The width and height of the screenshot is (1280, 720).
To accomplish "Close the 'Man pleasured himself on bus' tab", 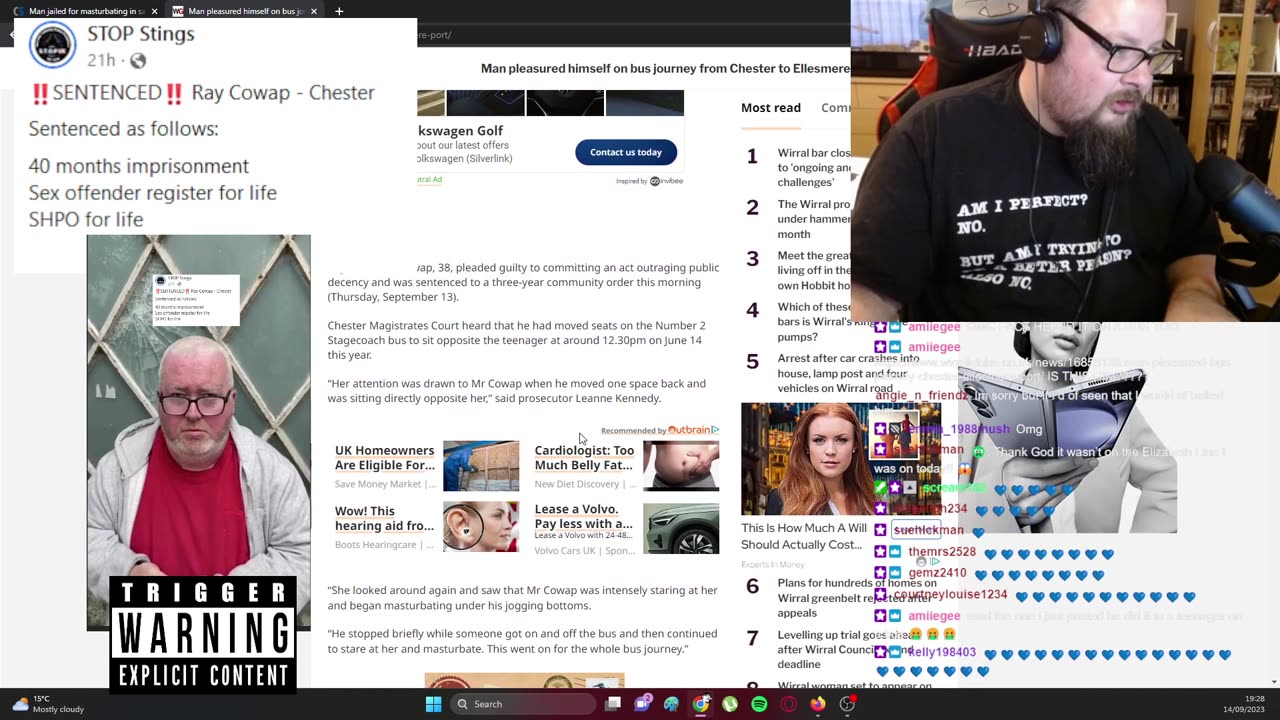I will [x=314, y=11].
